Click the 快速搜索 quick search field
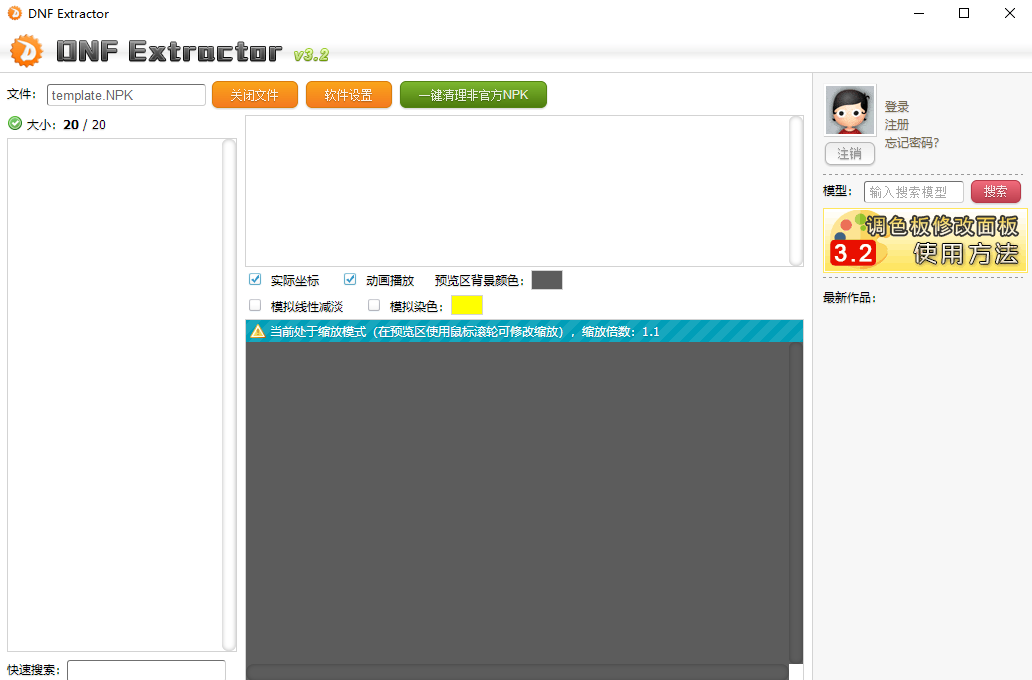The image size is (1032, 680). click(x=145, y=669)
